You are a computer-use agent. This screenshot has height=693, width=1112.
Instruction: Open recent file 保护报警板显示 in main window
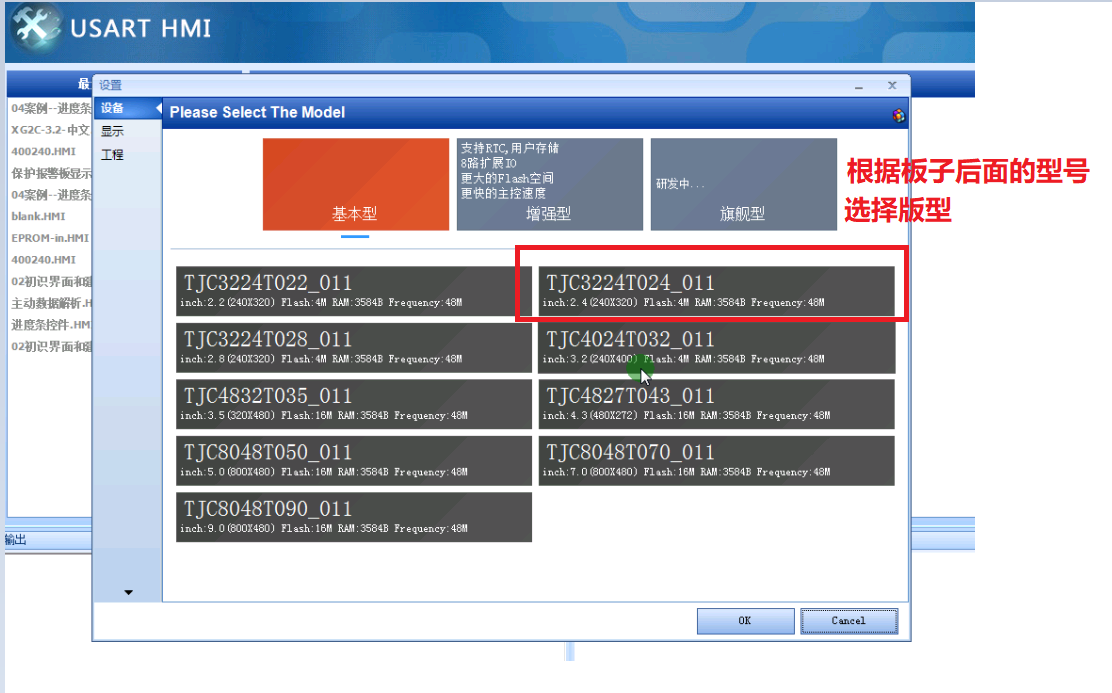[x=51, y=173]
